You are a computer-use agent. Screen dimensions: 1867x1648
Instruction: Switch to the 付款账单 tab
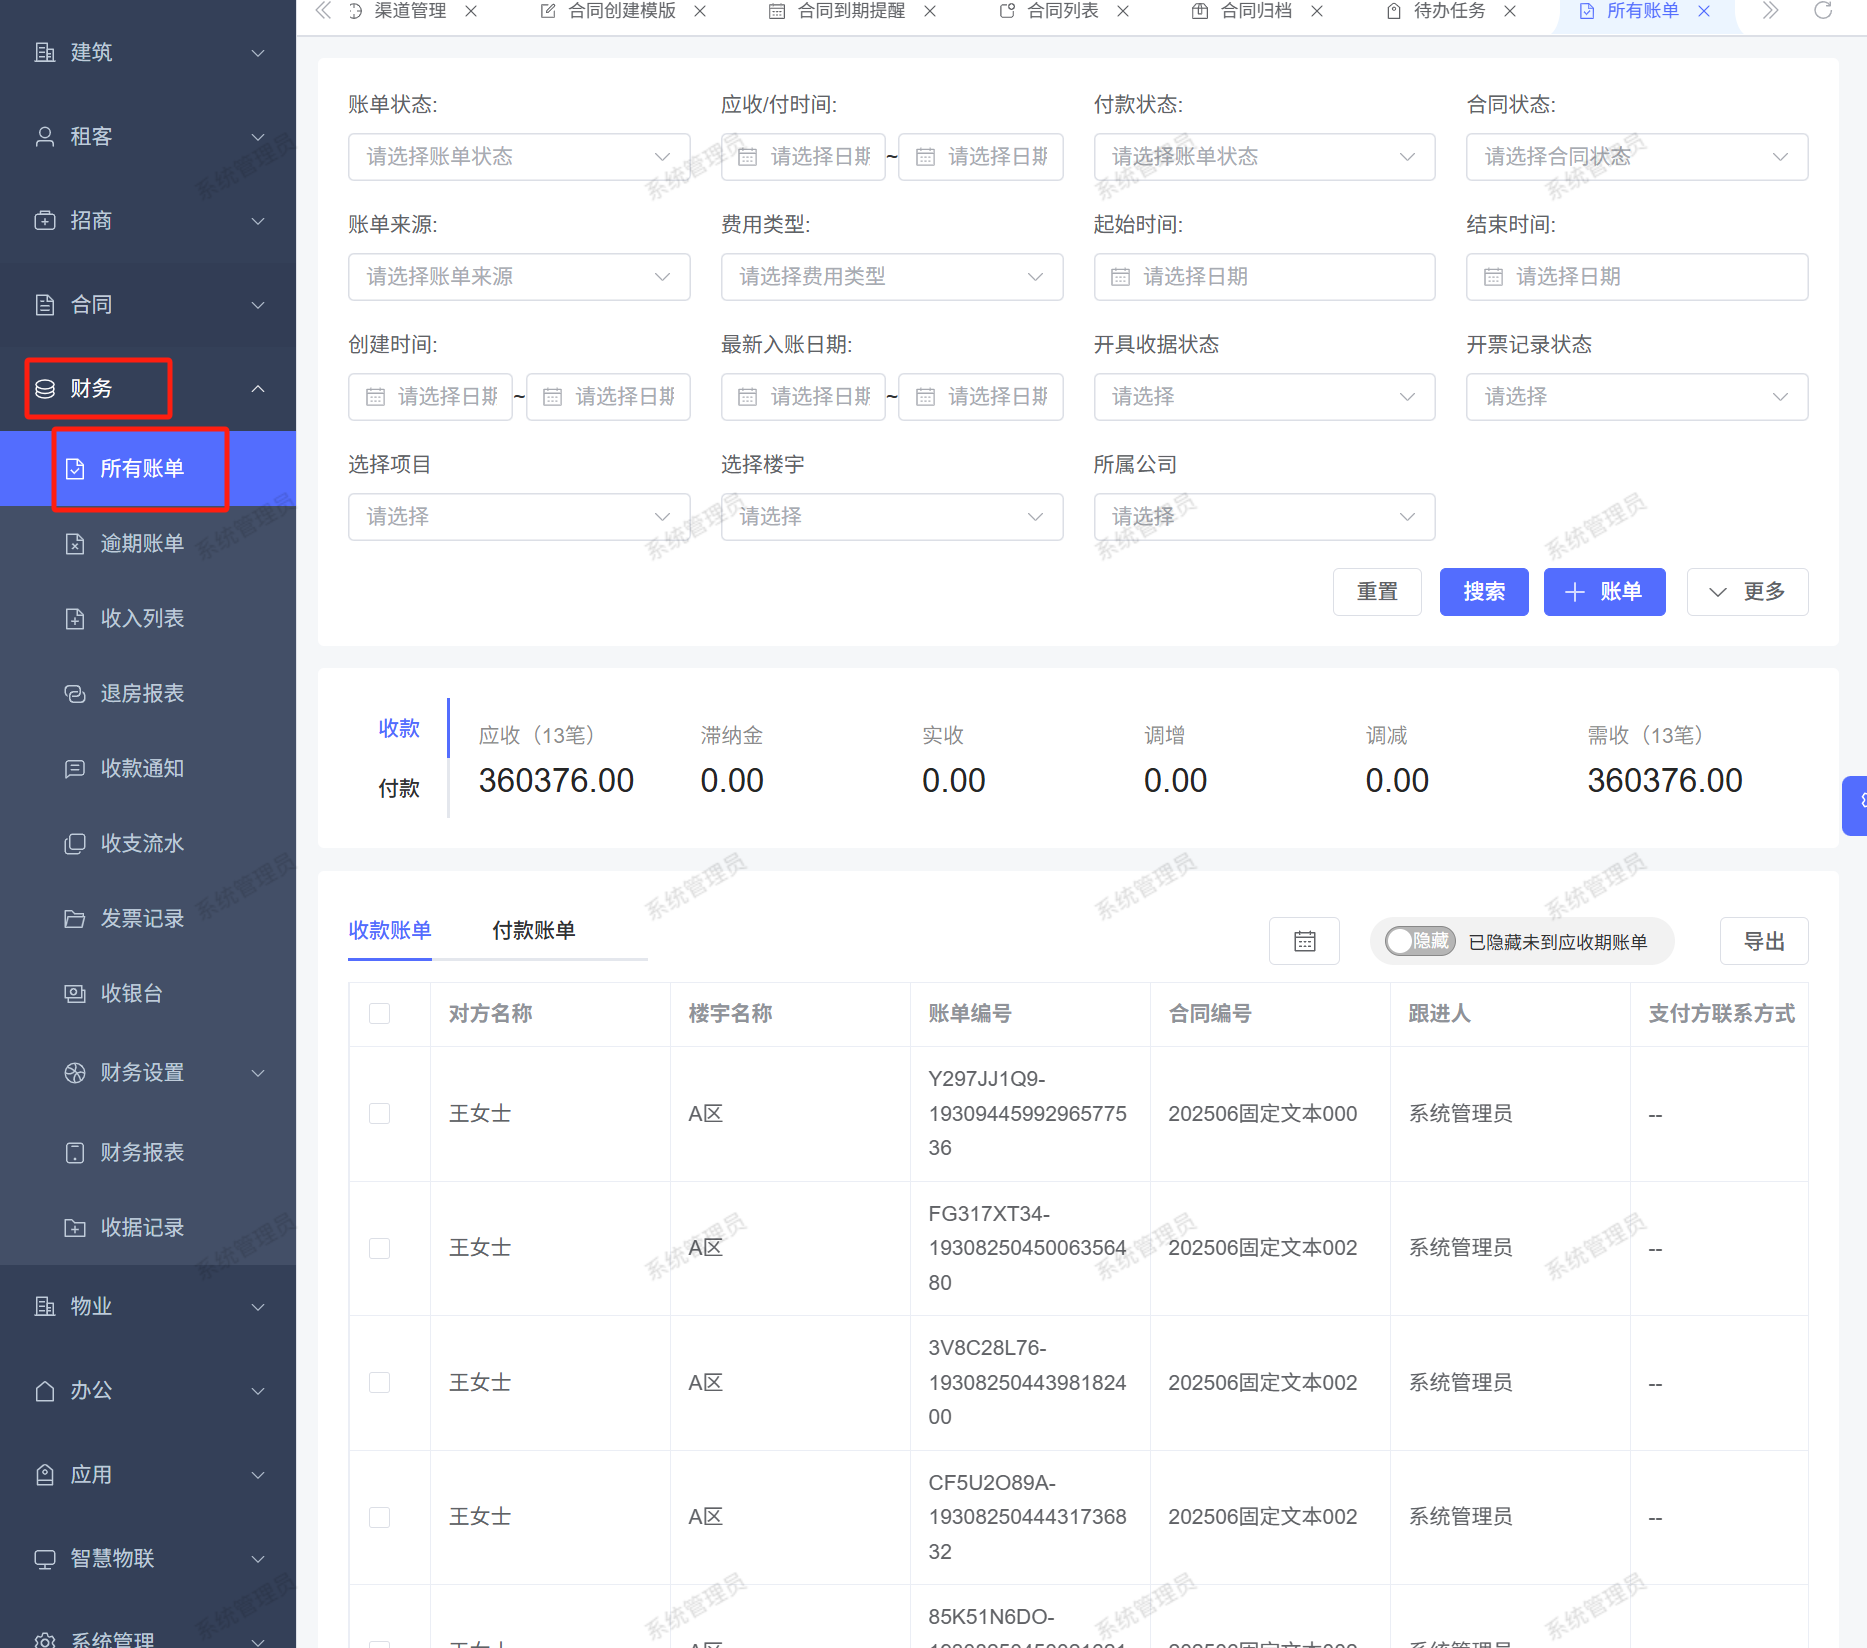pos(533,930)
